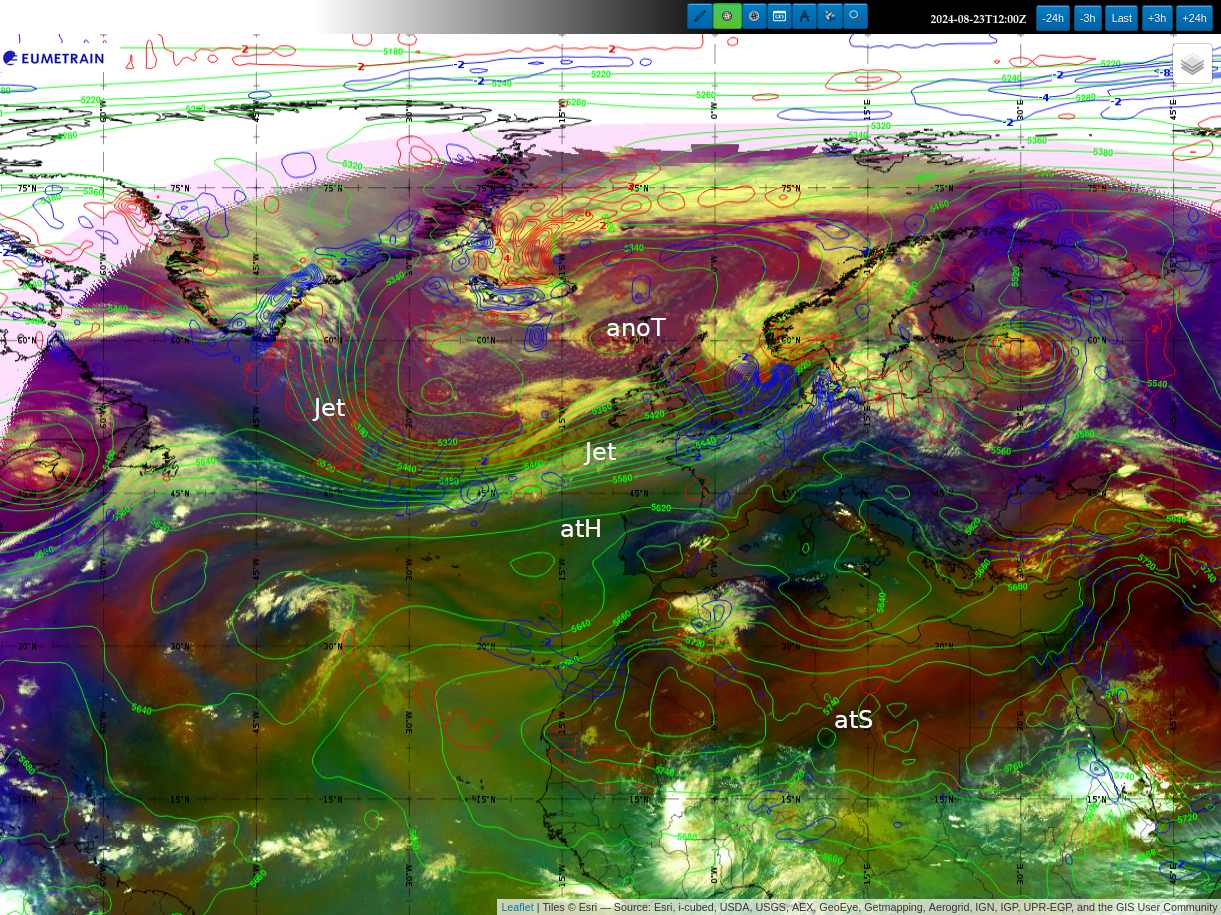Select the pencil draw tool
The height and width of the screenshot is (915, 1221).
700,16
